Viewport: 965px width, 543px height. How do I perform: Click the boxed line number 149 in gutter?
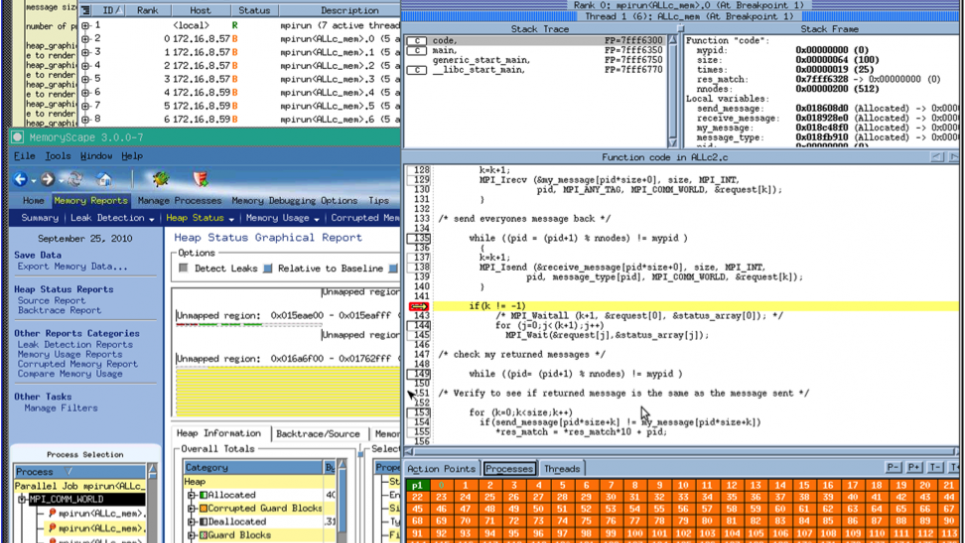click(x=420, y=374)
